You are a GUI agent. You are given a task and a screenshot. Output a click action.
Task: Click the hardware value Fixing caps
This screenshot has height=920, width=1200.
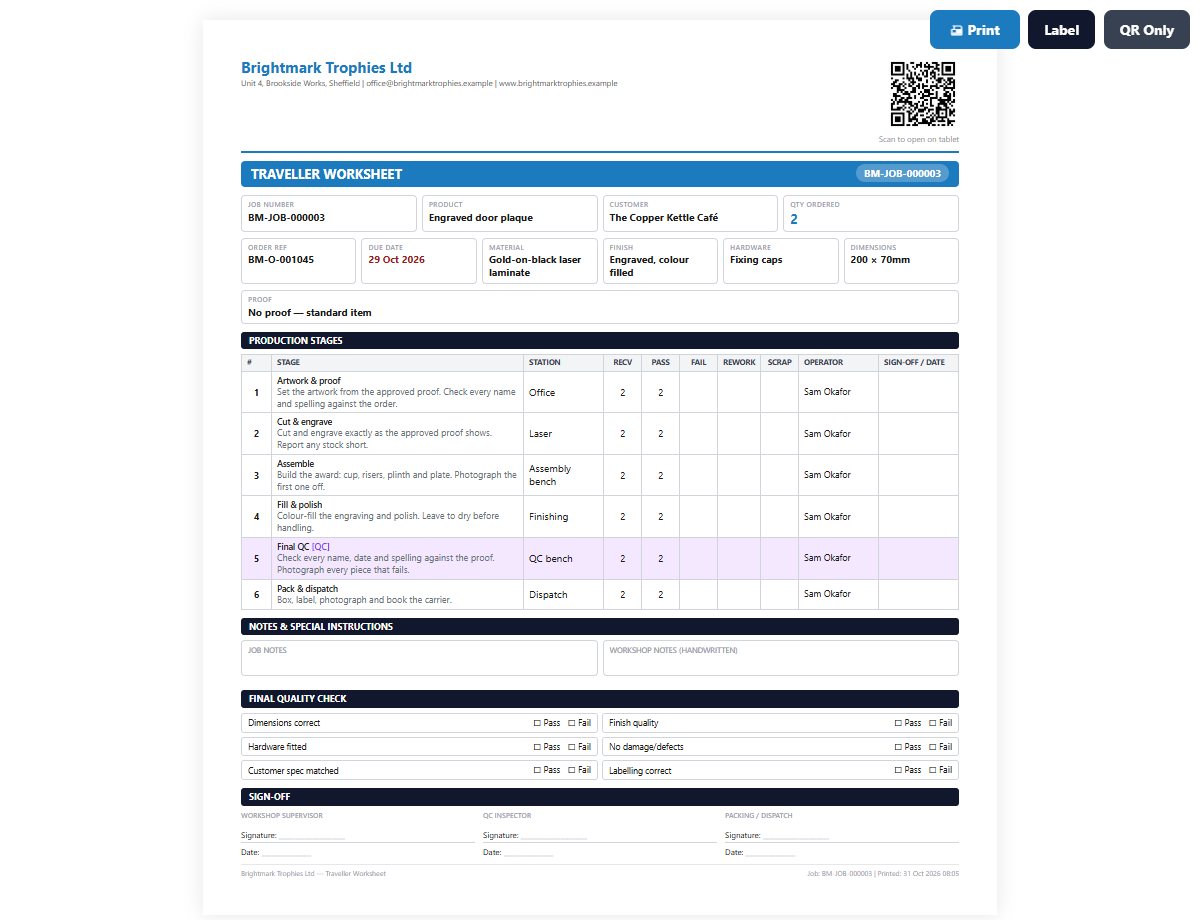point(756,260)
